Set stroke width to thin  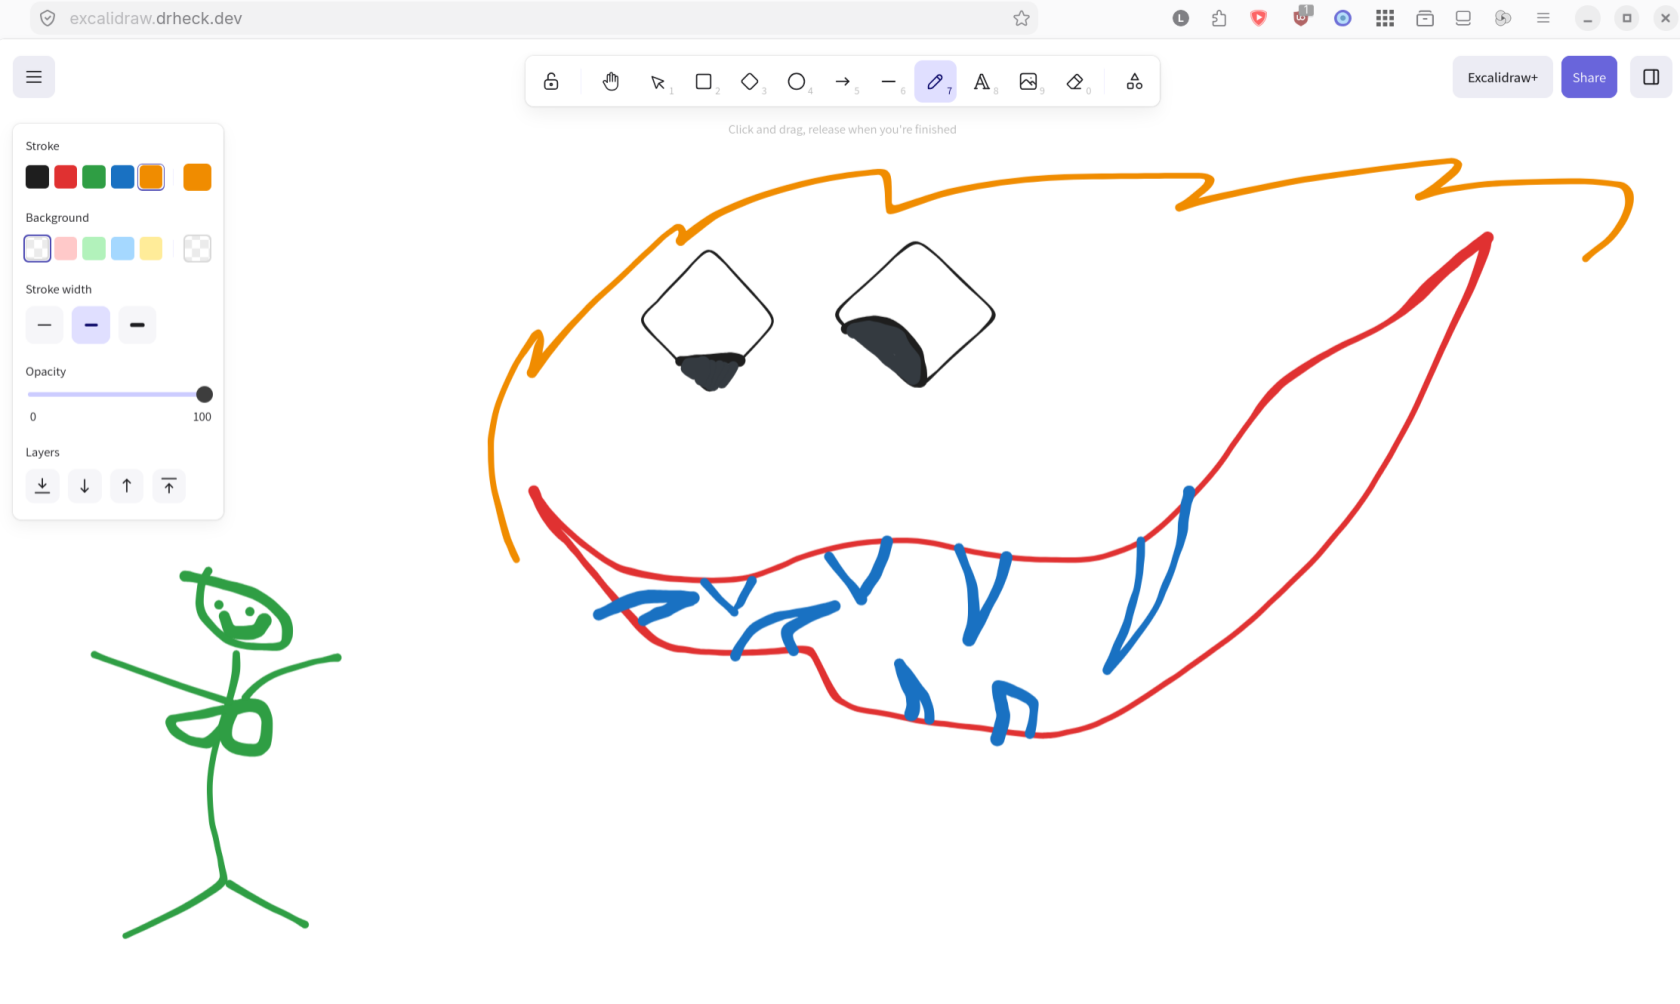pyautogui.click(x=44, y=325)
